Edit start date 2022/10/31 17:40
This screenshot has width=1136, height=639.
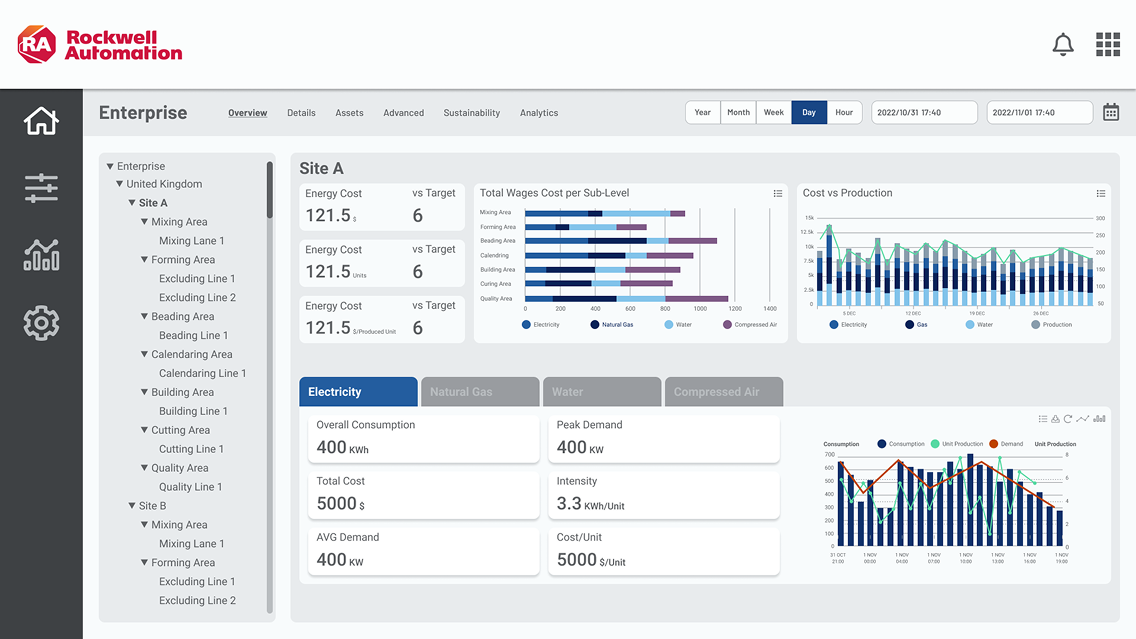click(924, 112)
